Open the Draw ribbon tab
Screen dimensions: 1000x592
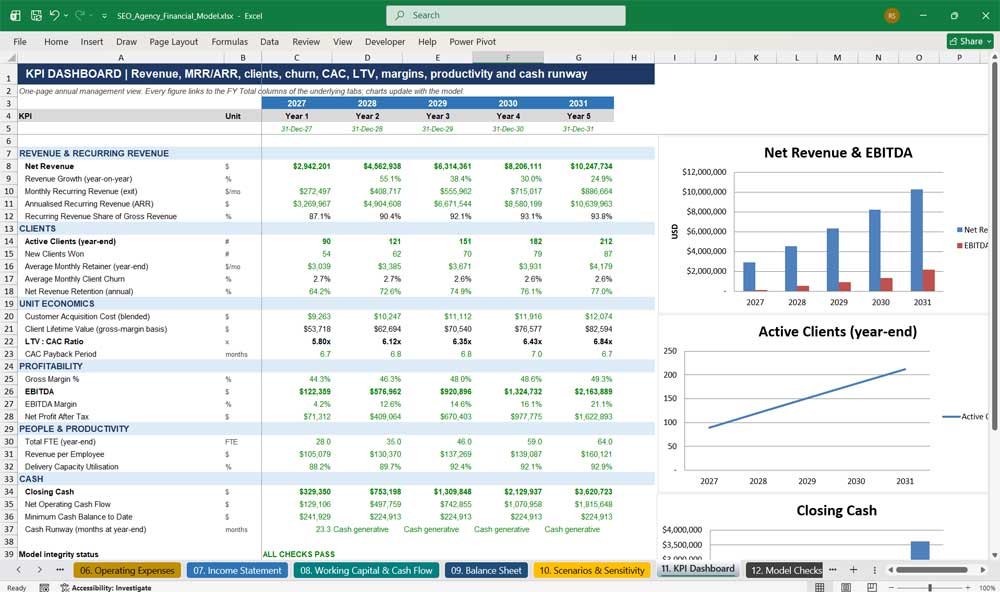126,41
